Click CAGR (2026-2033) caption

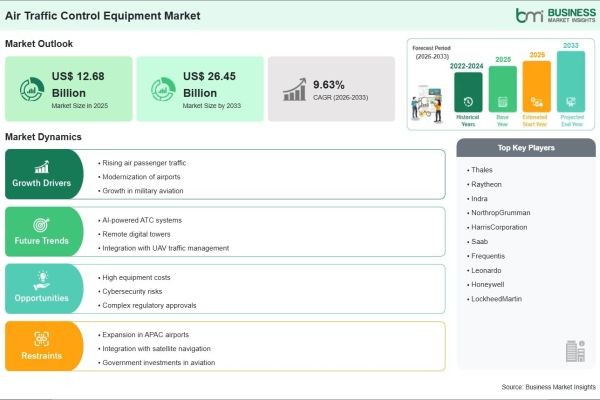(x=341, y=98)
